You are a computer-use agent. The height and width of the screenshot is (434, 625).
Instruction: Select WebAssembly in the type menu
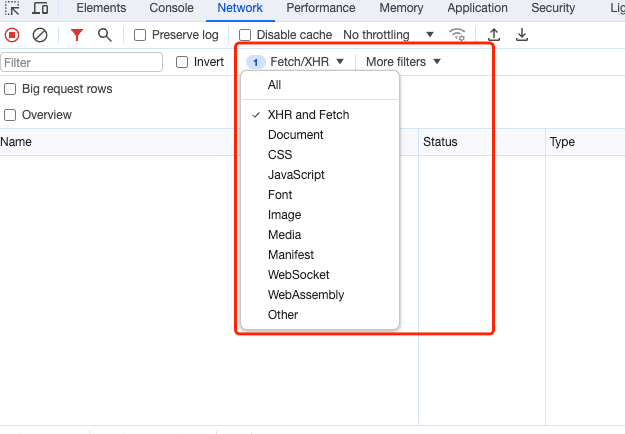(320, 295)
